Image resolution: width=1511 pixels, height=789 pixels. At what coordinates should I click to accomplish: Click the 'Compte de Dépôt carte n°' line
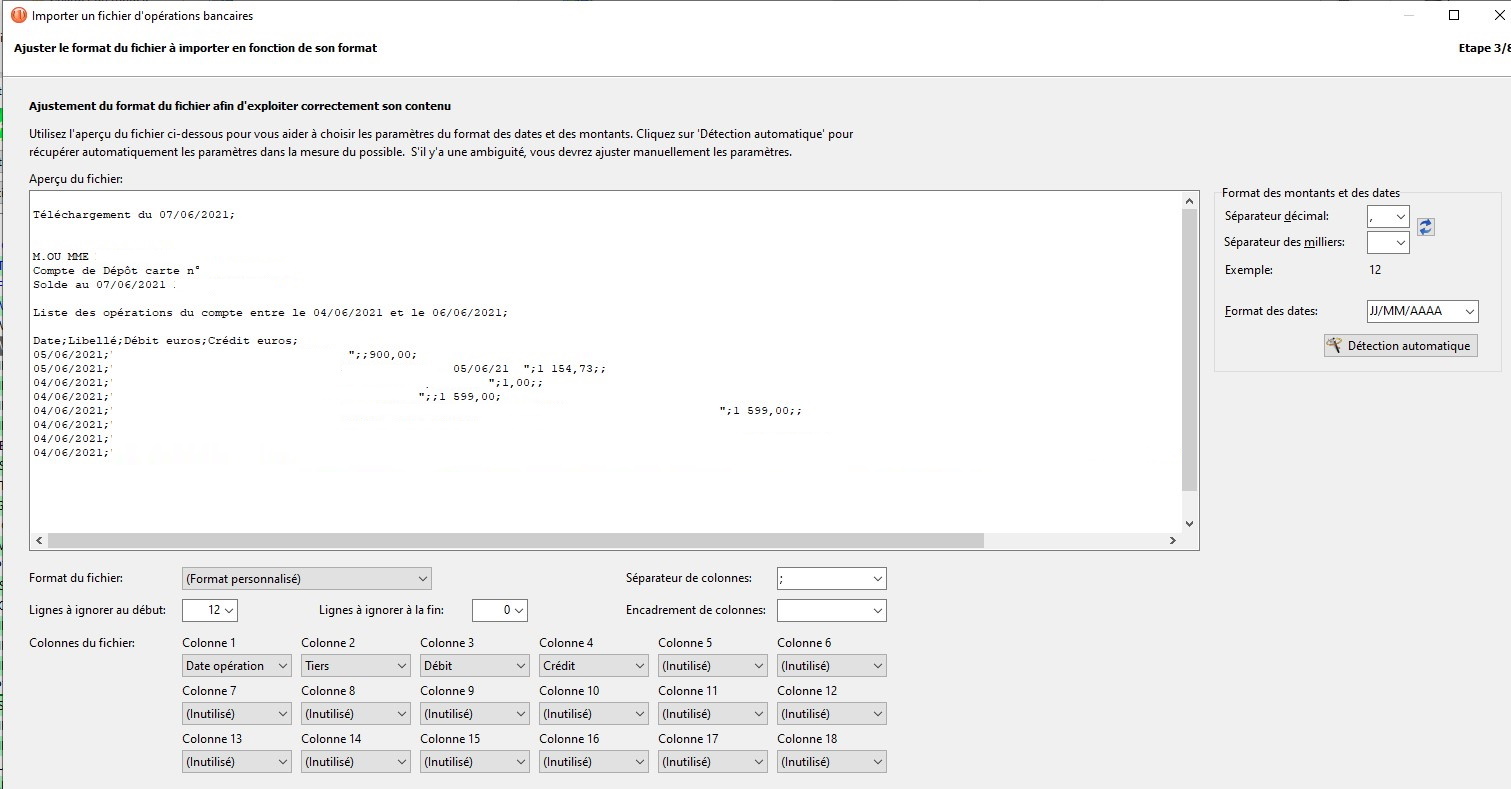[117, 271]
